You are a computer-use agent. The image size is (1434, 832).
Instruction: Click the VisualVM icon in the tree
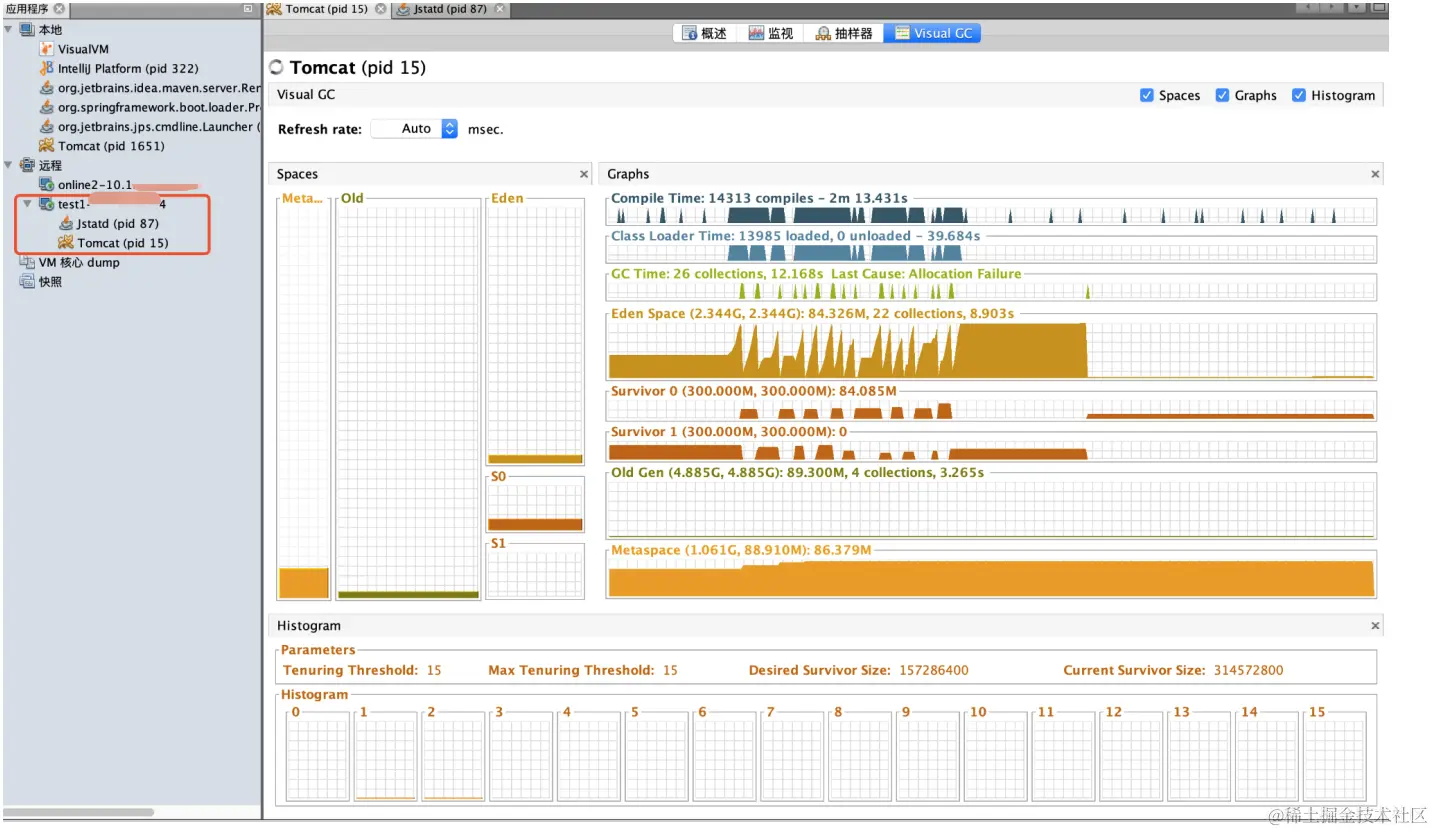pos(47,49)
